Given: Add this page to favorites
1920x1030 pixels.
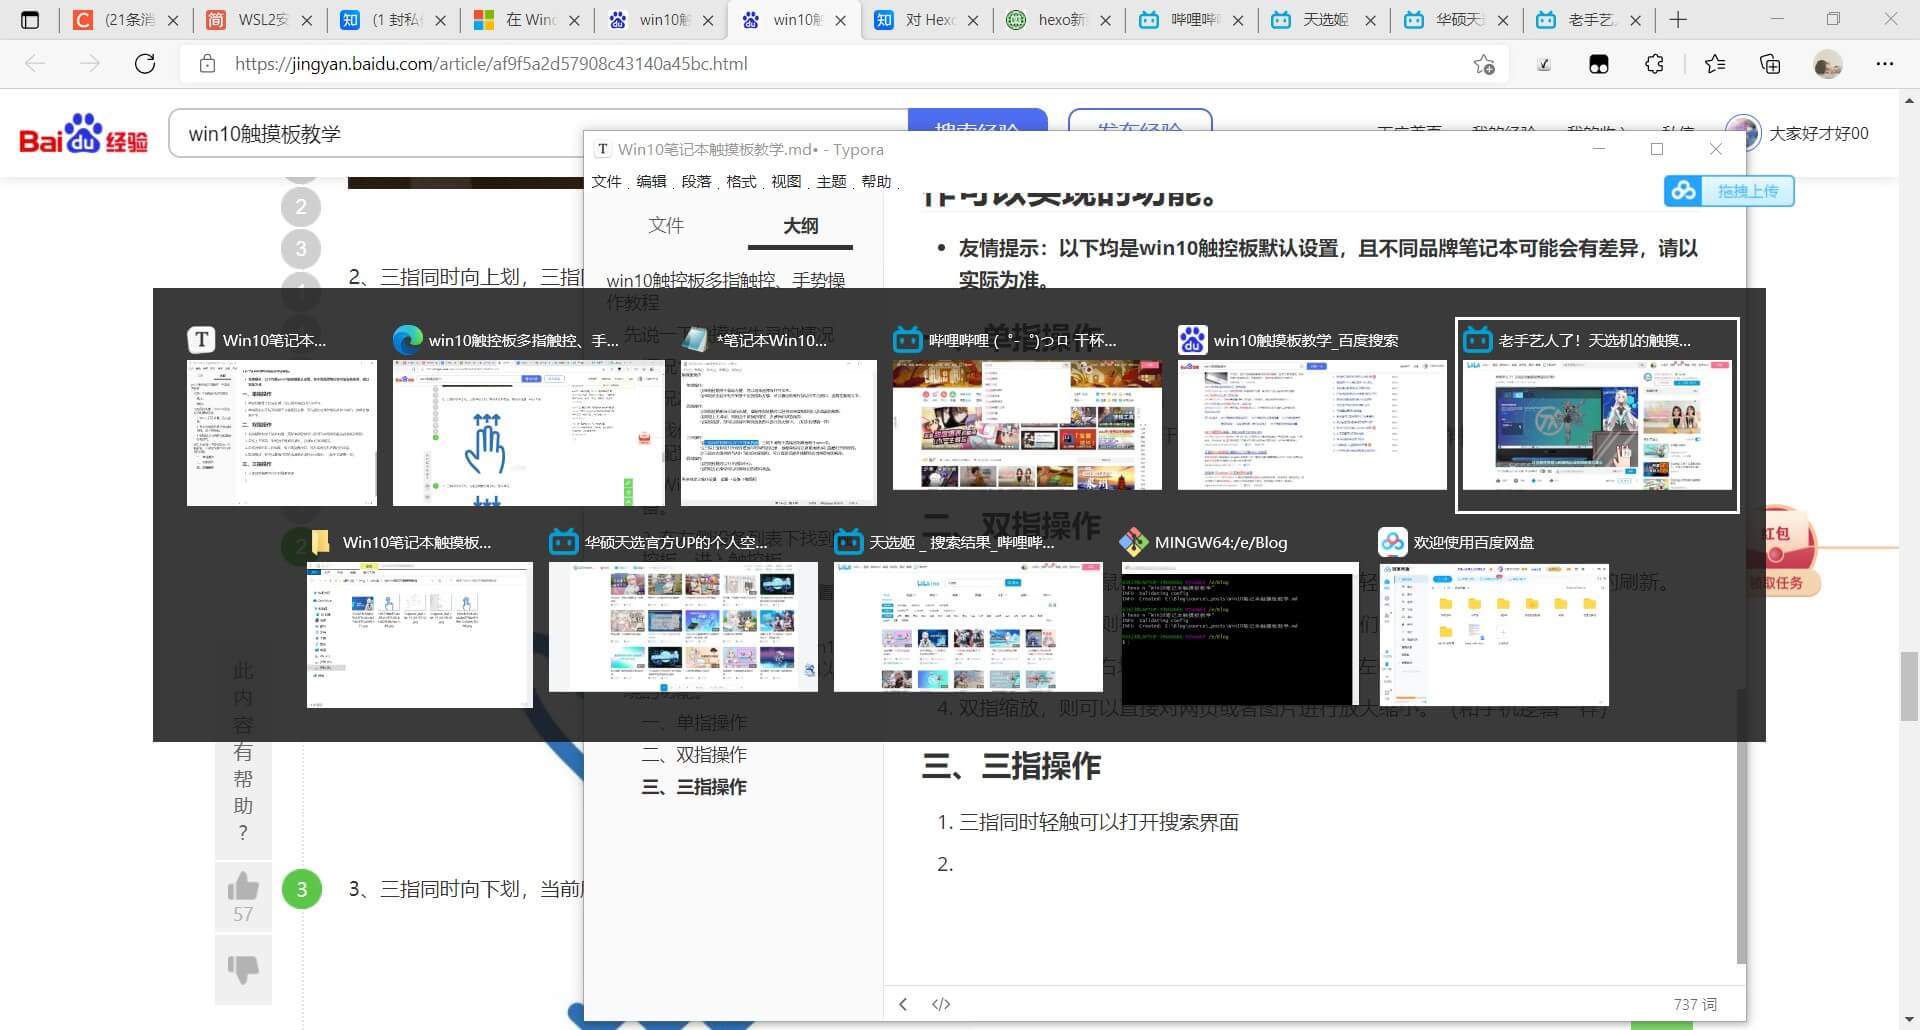Looking at the screenshot, I should (1484, 64).
